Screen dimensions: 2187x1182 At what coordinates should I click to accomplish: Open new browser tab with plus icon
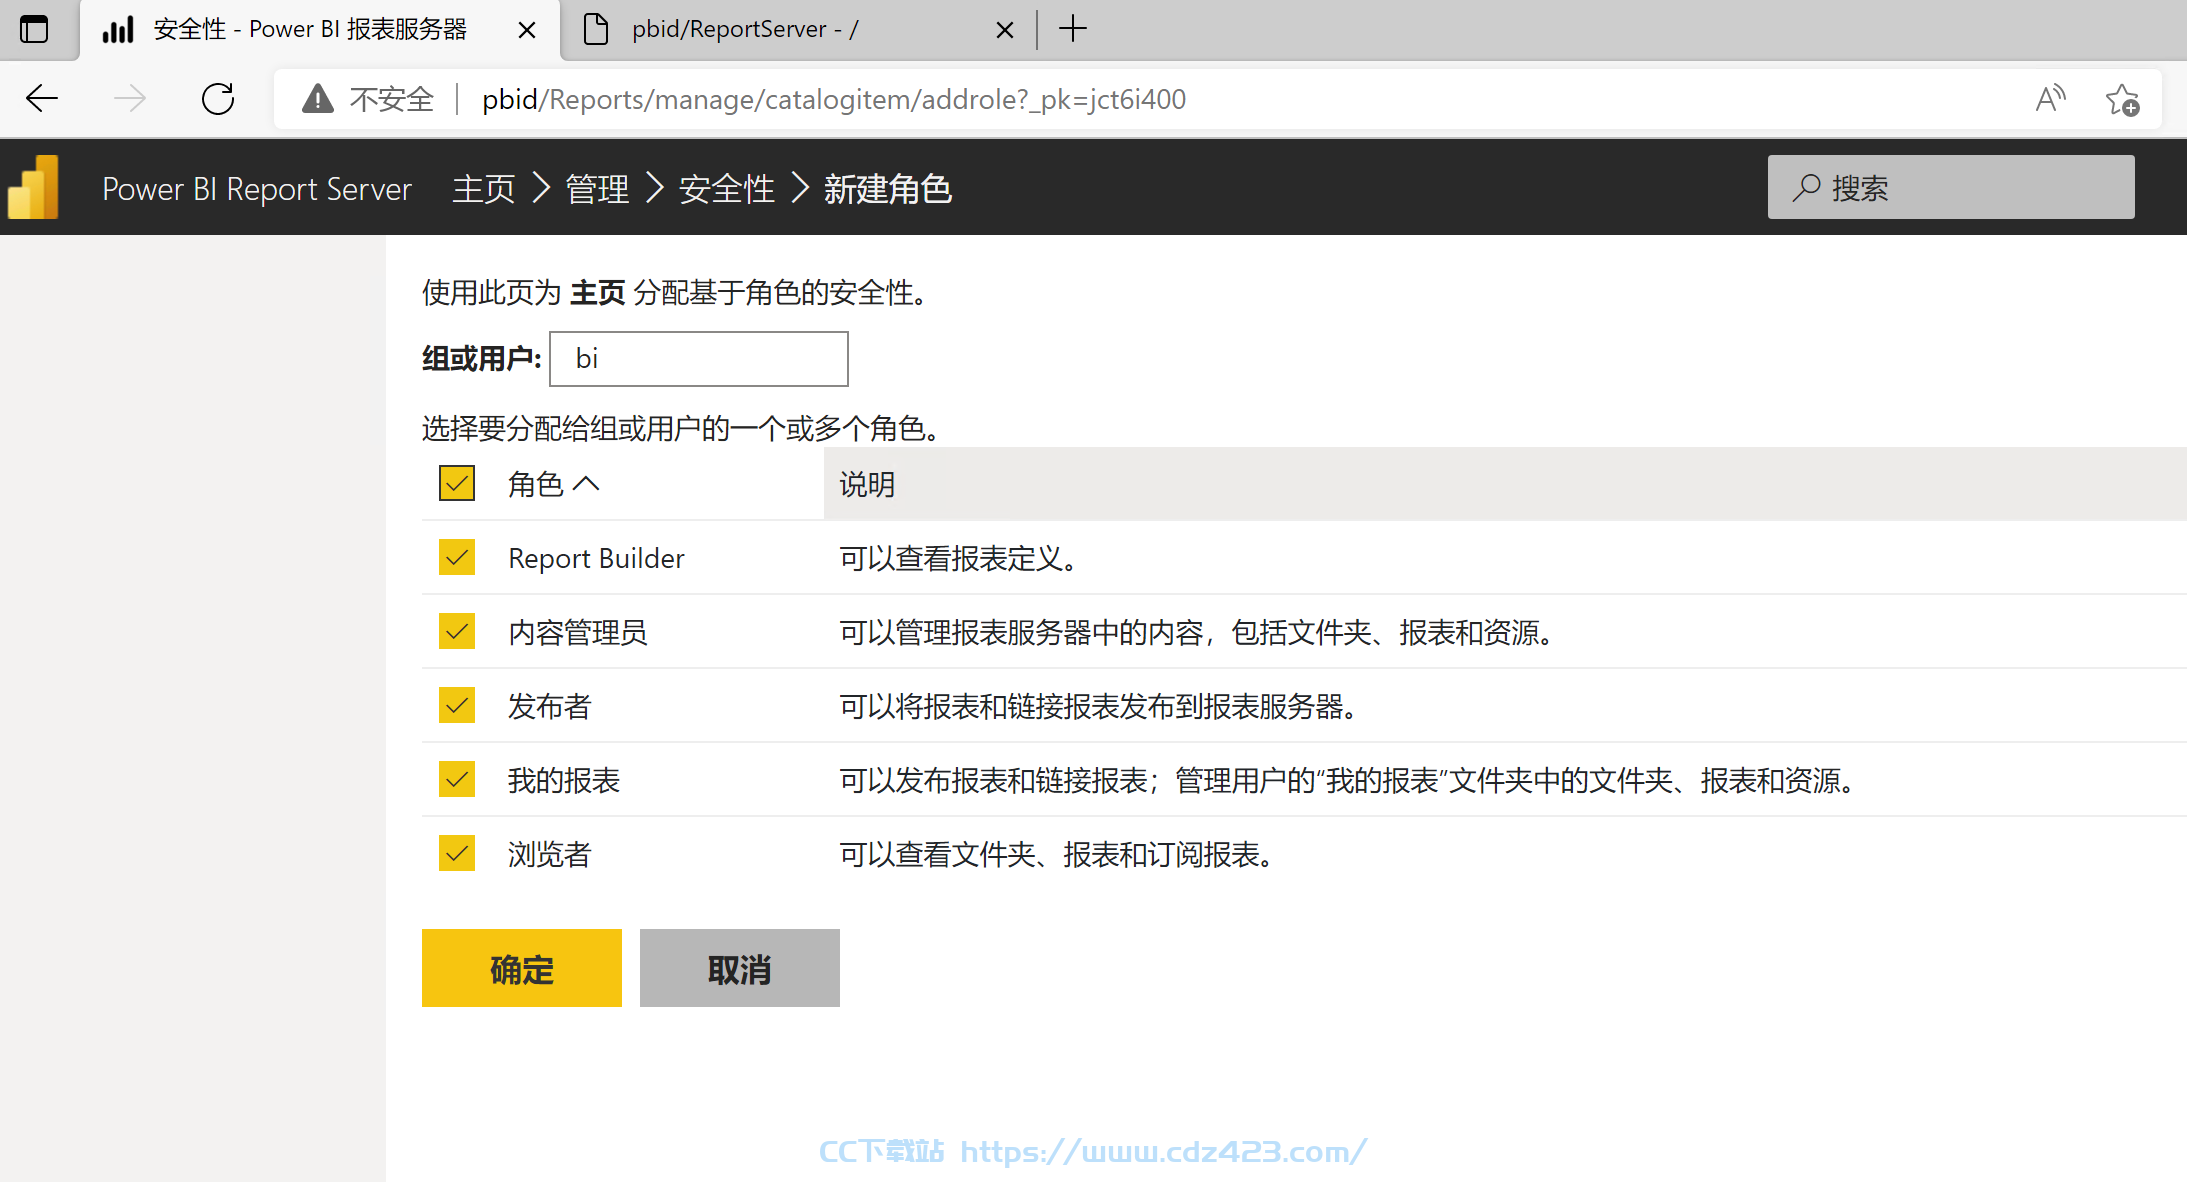(x=1072, y=29)
